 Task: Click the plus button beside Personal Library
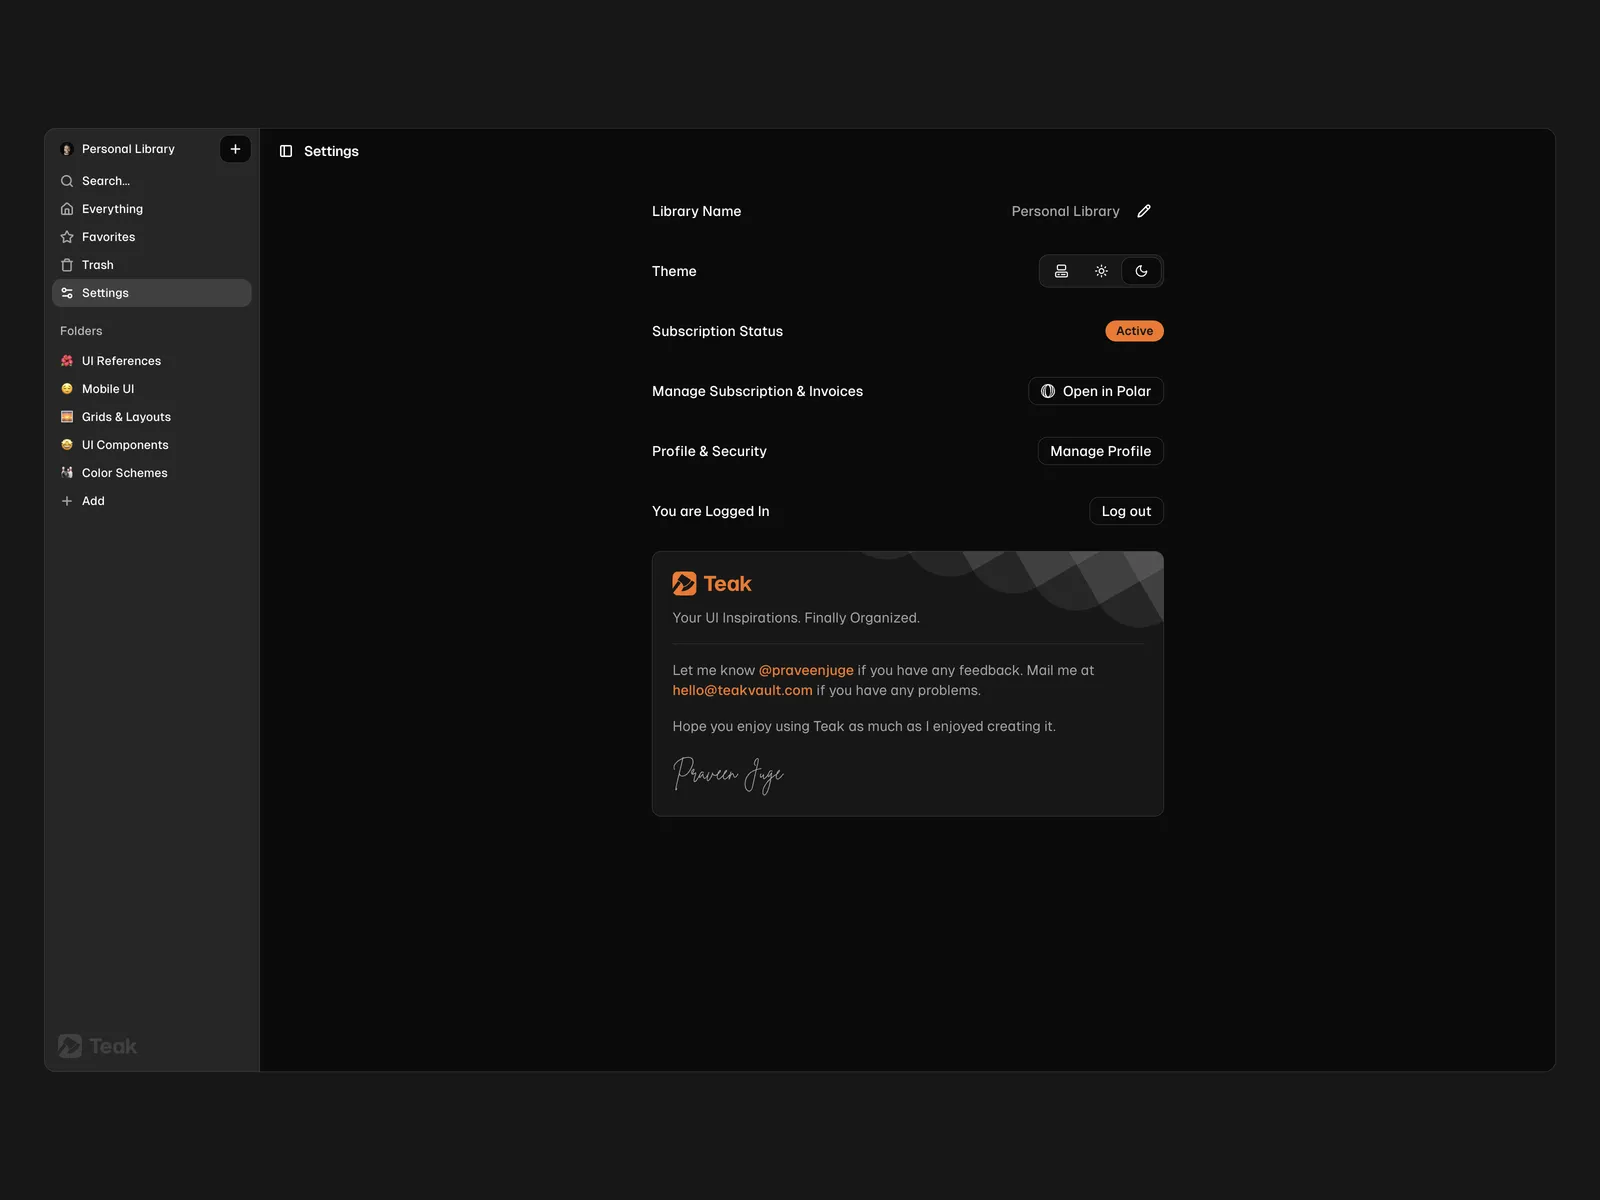(x=235, y=149)
